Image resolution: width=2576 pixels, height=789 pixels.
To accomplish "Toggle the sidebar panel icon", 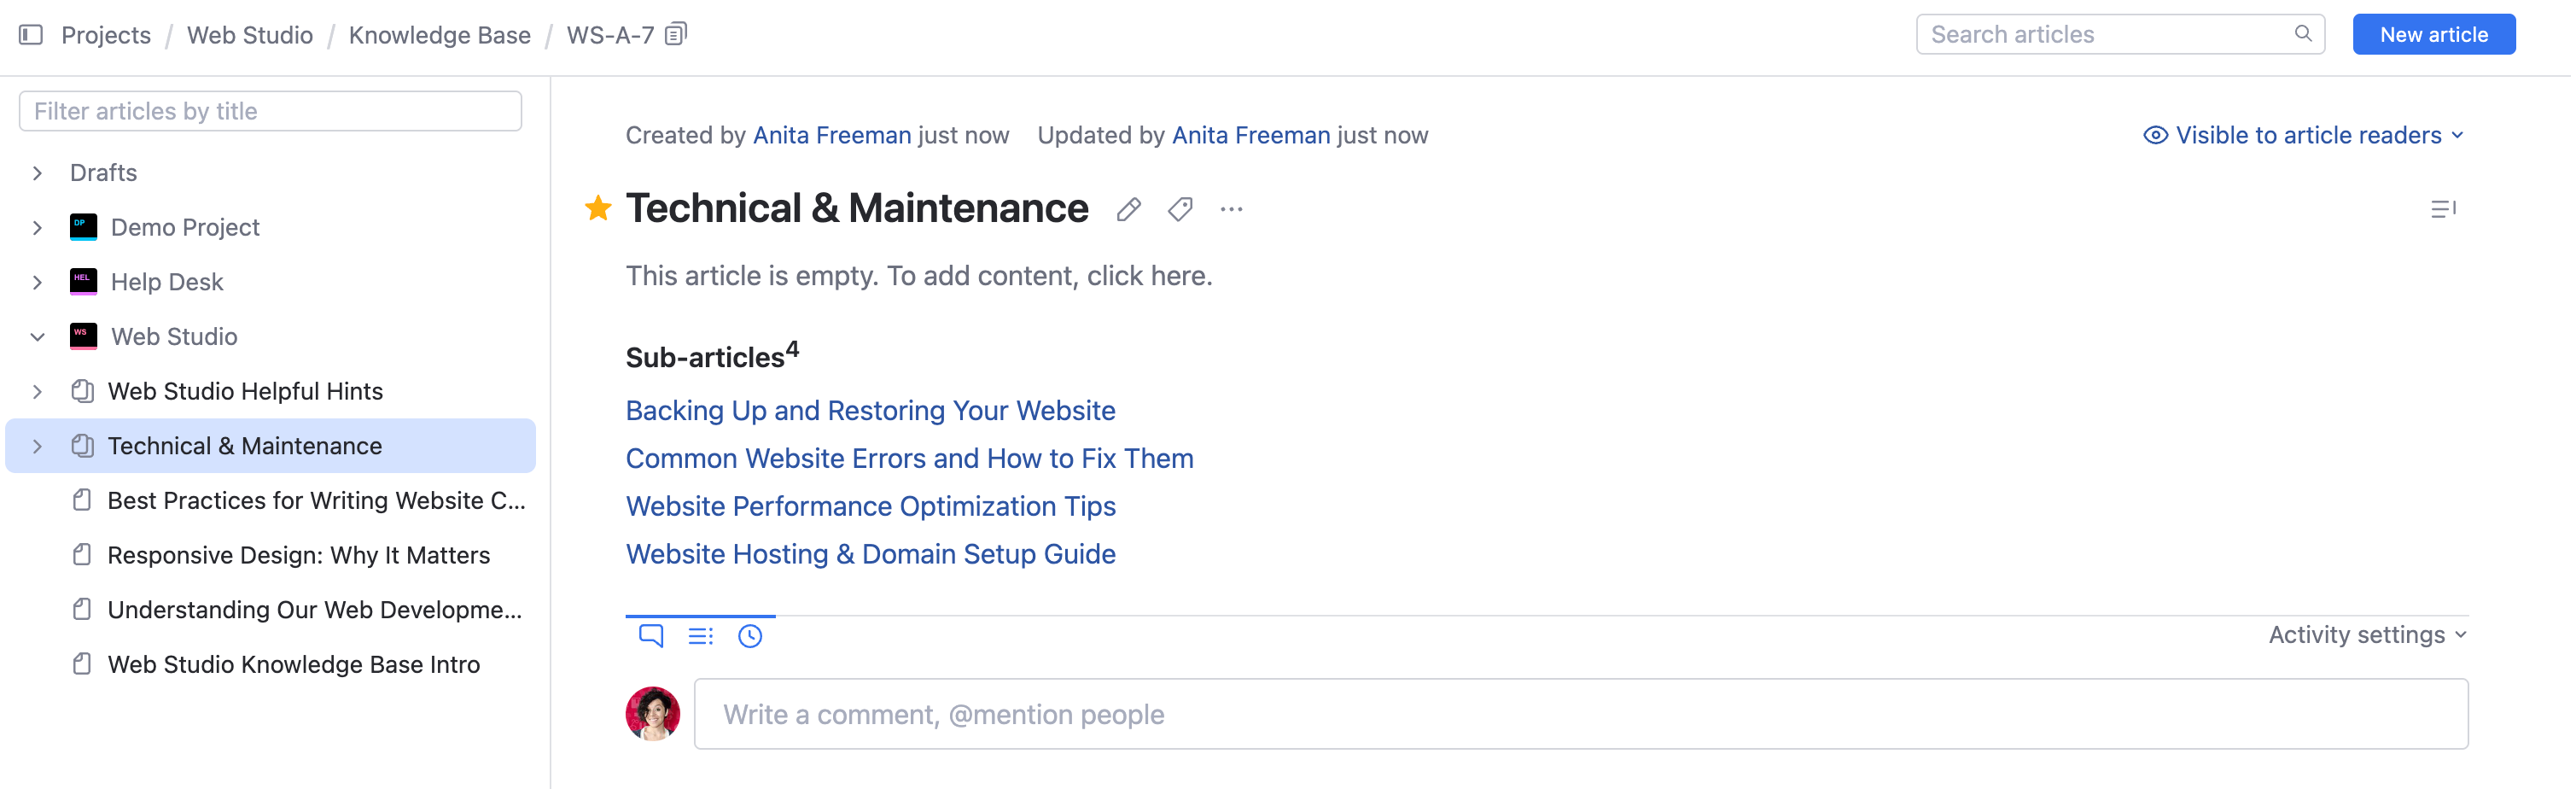I will pos(31,35).
